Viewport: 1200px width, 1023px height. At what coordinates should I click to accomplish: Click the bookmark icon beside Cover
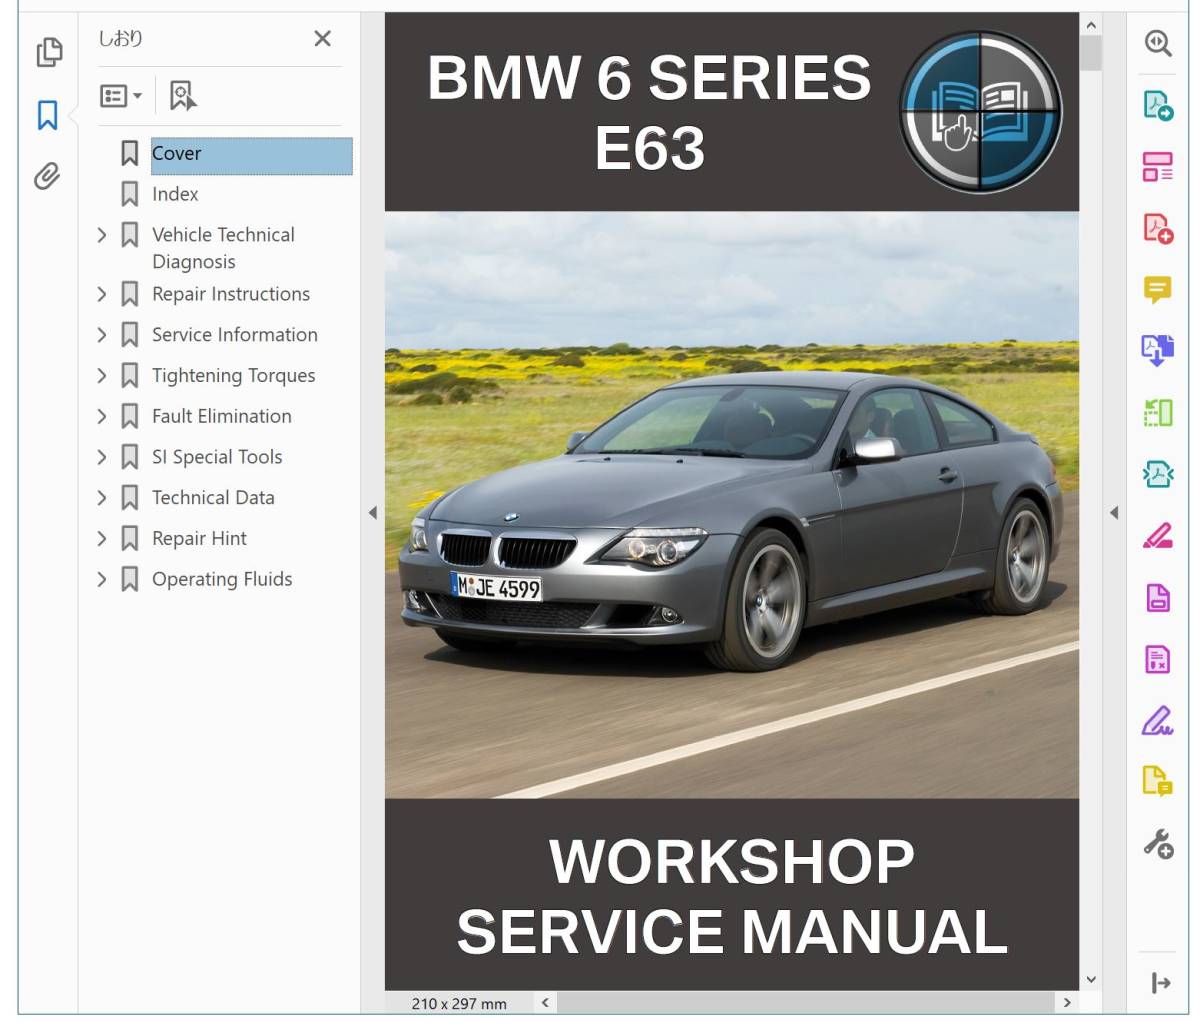pyautogui.click(x=129, y=153)
